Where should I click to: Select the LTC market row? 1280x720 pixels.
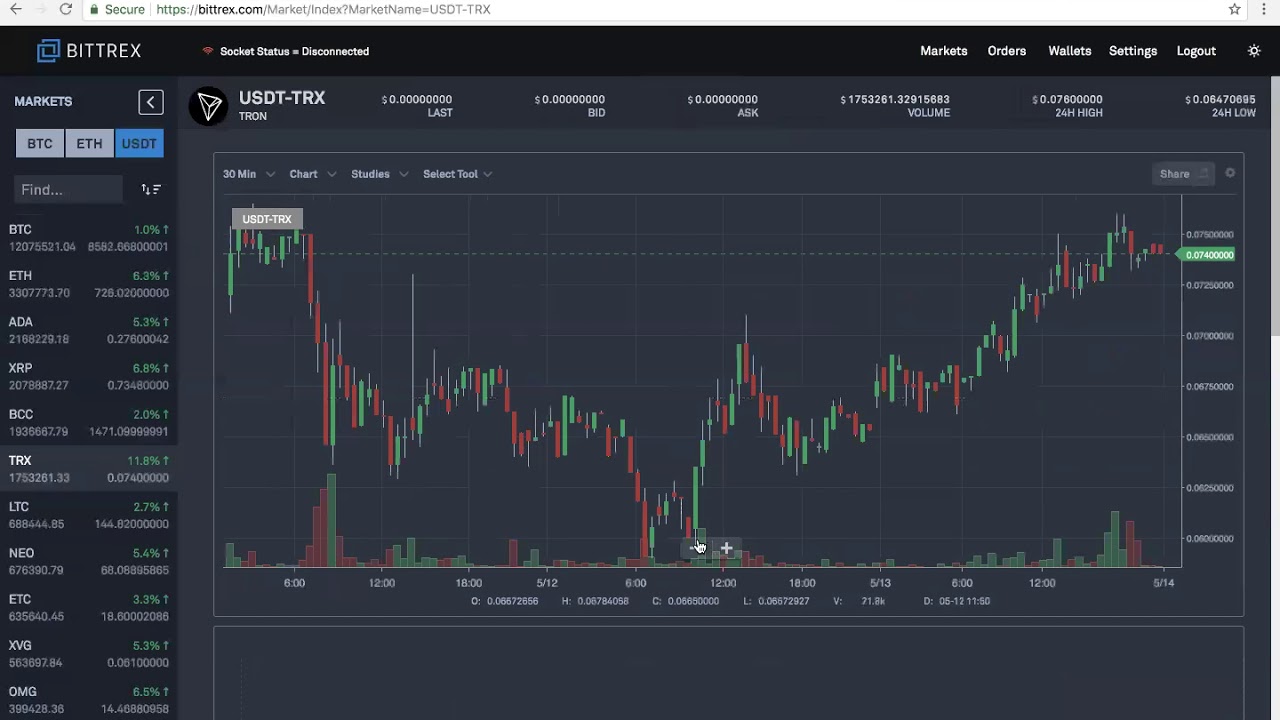[89, 515]
